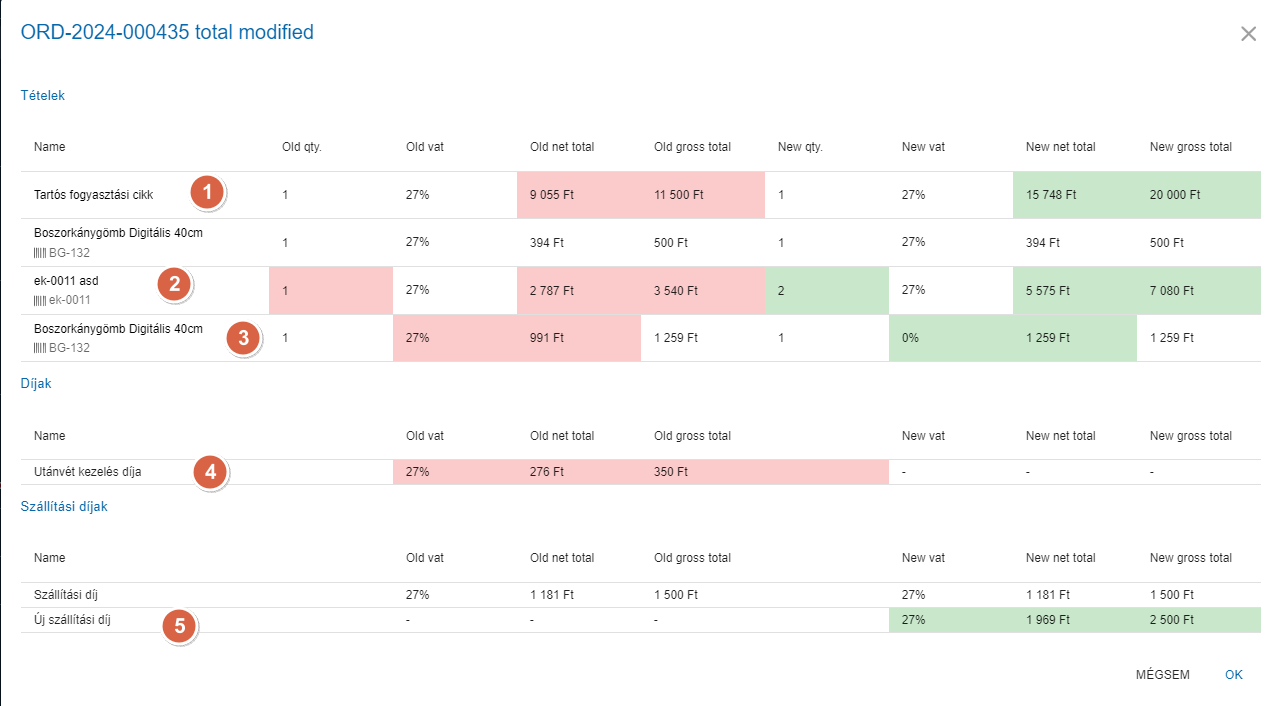Click the Tételek section heading

(43, 96)
